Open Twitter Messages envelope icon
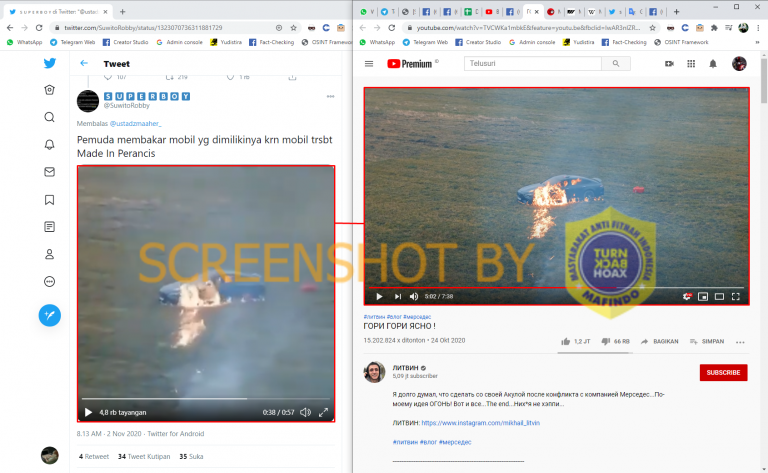The height and width of the screenshot is (473, 768). (49, 172)
